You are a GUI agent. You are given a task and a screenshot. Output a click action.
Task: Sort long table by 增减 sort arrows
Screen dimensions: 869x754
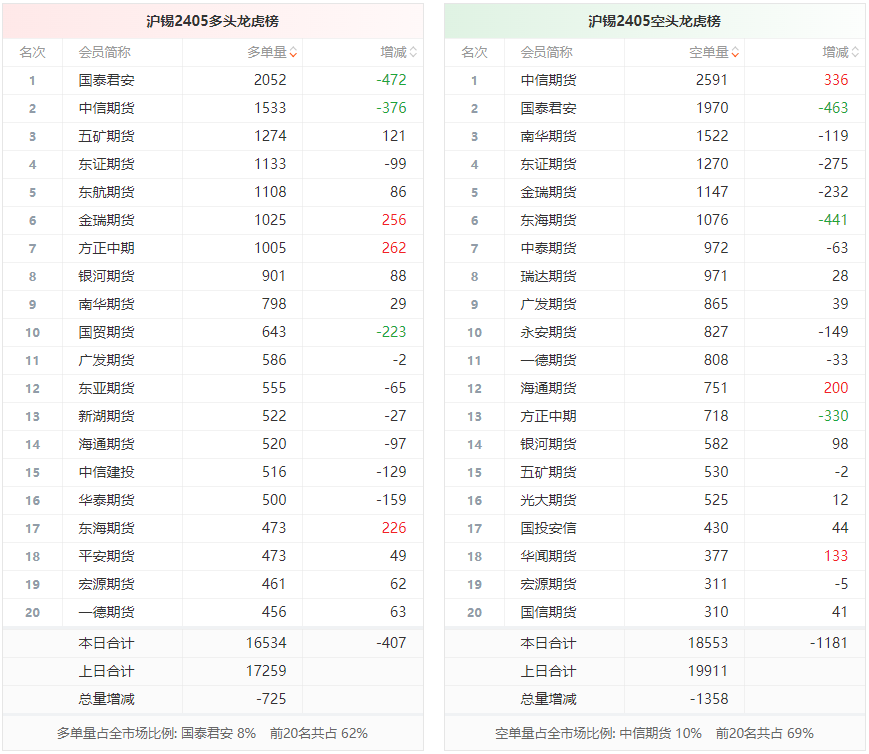click(x=413, y=53)
